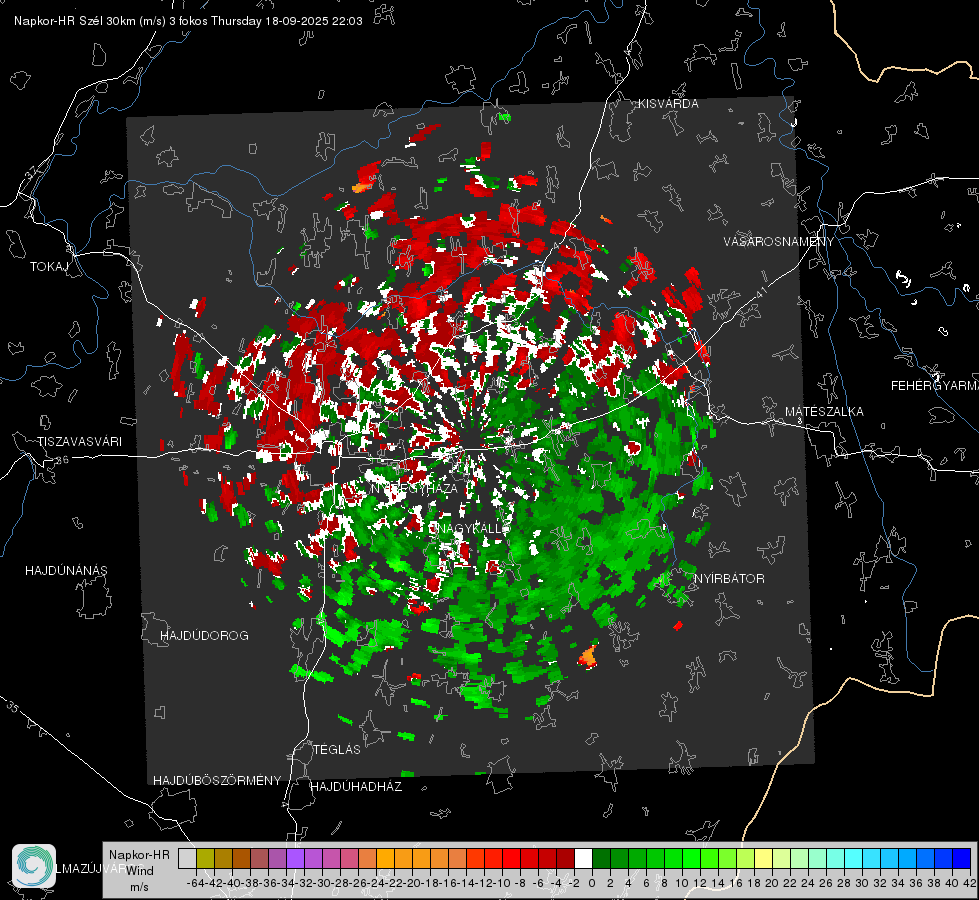The image size is (979, 900).
Task: Select the VÁSÁROSNAMÉNY label on map
Action: click(x=779, y=242)
